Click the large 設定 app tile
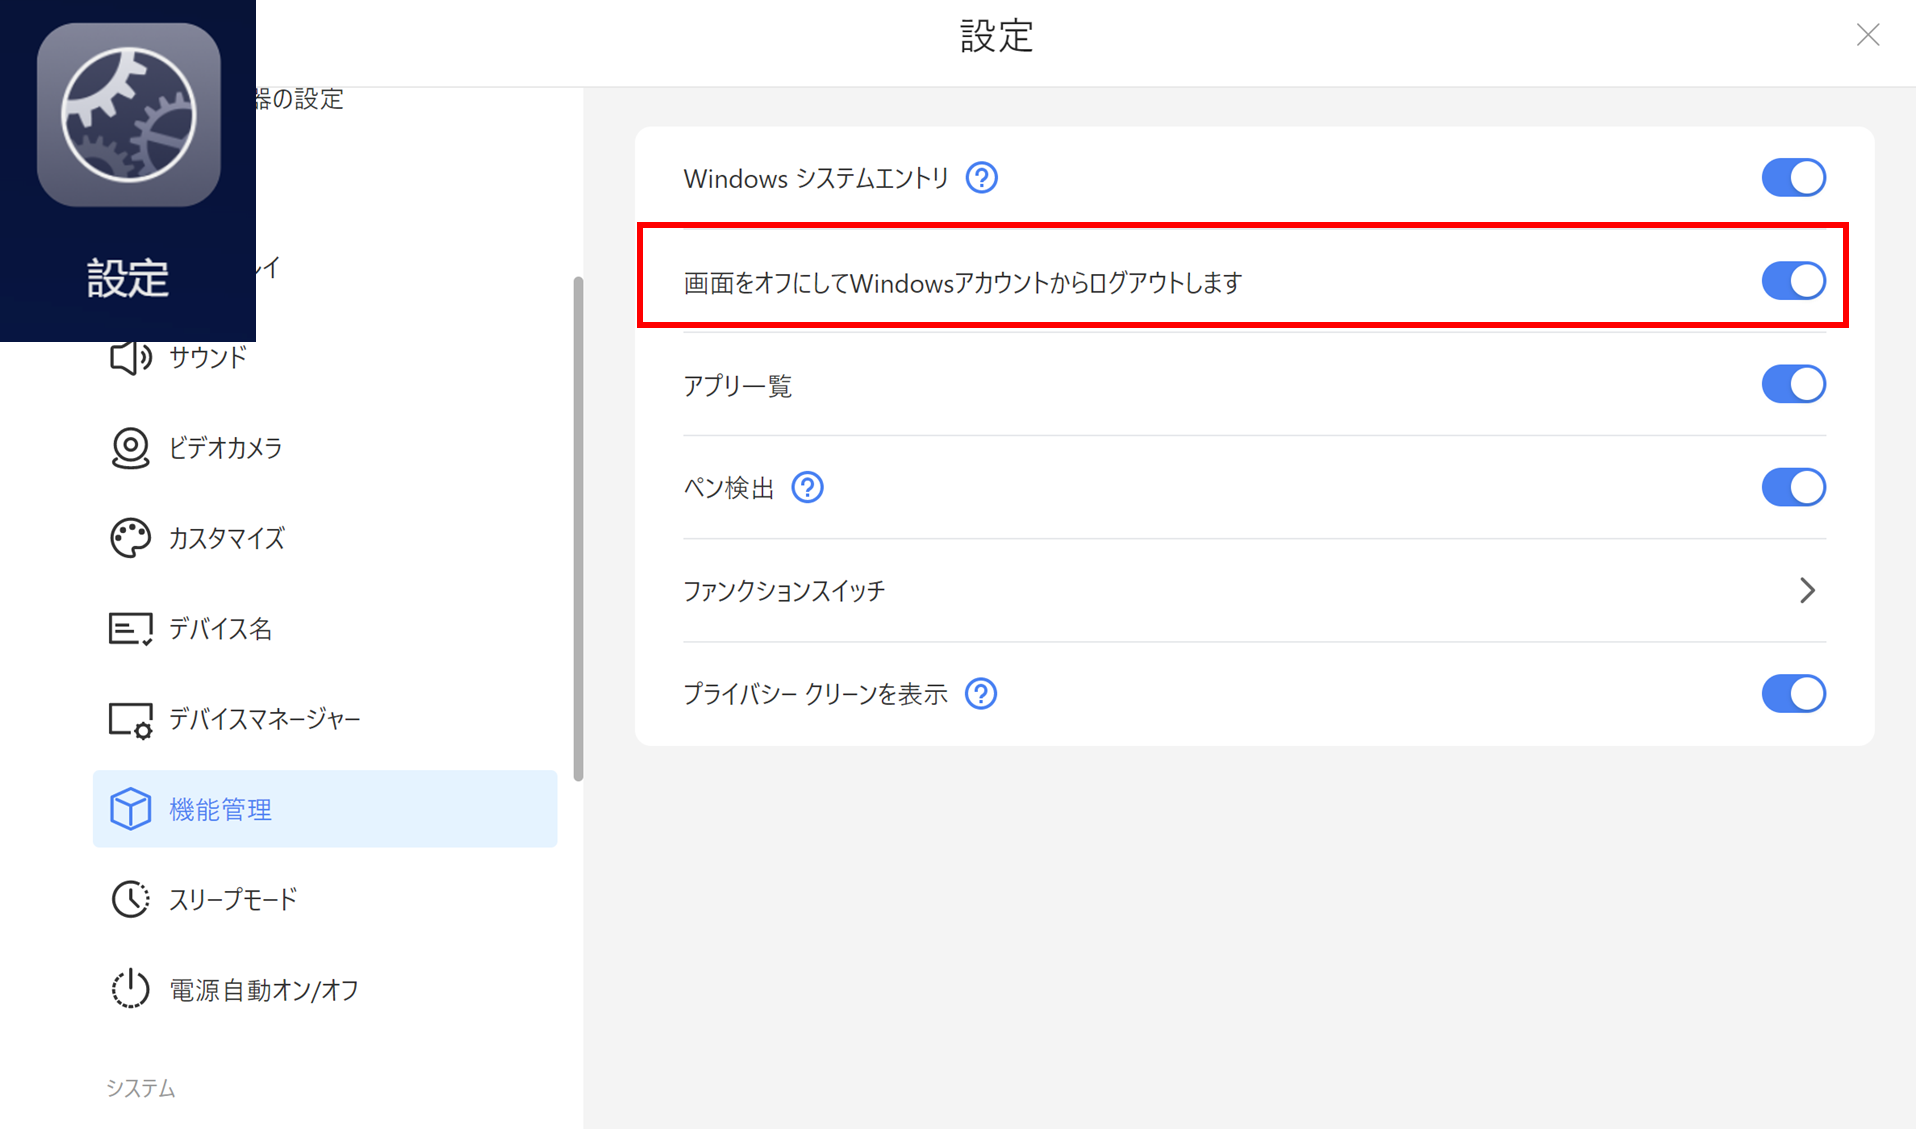This screenshot has width=1916, height=1129. pyautogui.click(x=128, y=170)
